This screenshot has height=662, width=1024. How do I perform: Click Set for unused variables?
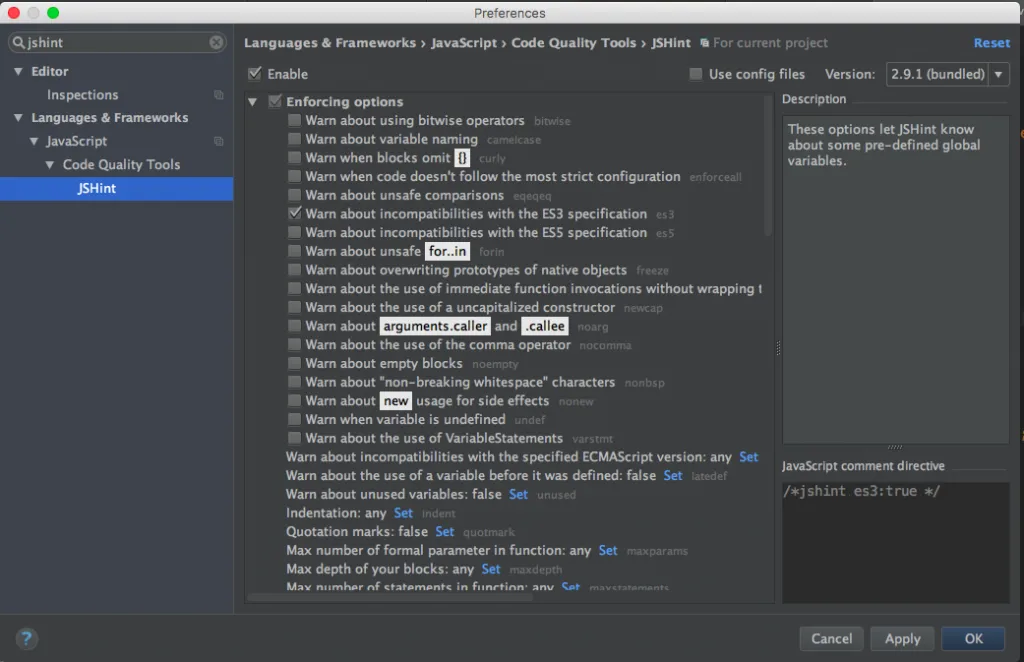518,494
